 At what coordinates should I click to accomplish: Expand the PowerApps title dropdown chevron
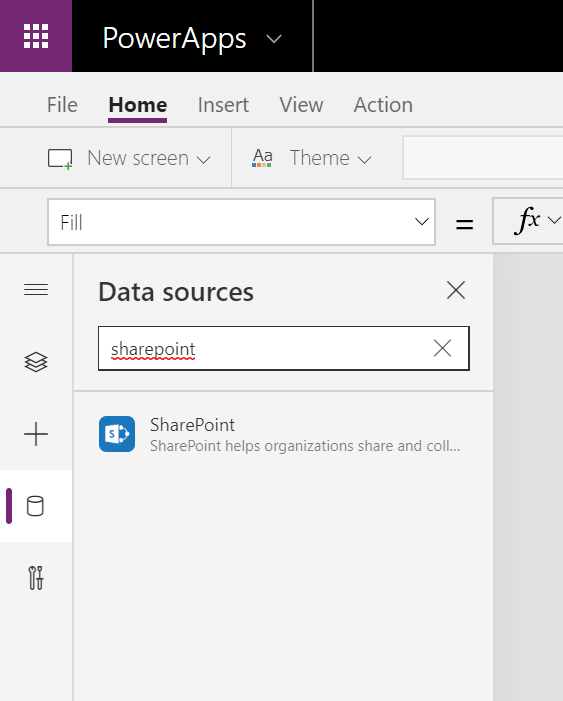[x=274, y=39]
